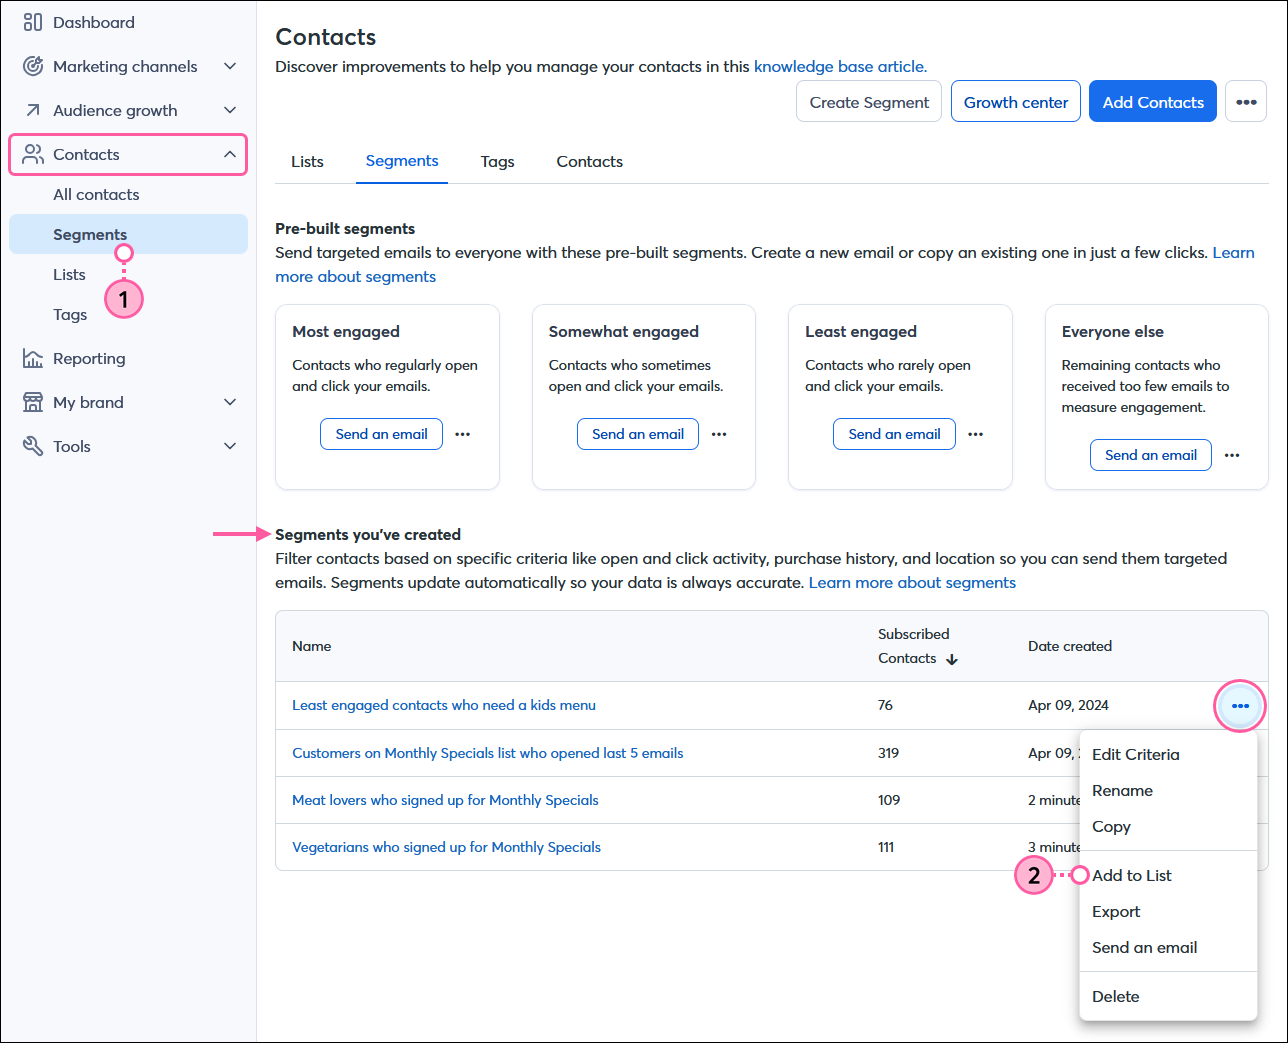The width and height of the screenshot is (1288, 1043).
Task: Open Meat lovers who signed up segment
Action: (x=445, y=800)
